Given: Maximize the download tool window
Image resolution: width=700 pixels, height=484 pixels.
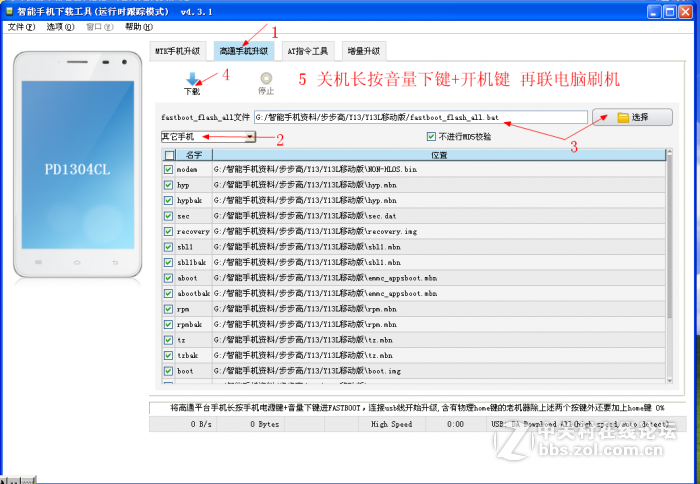Looking at the screenshot, I should [x=670, y=12].
